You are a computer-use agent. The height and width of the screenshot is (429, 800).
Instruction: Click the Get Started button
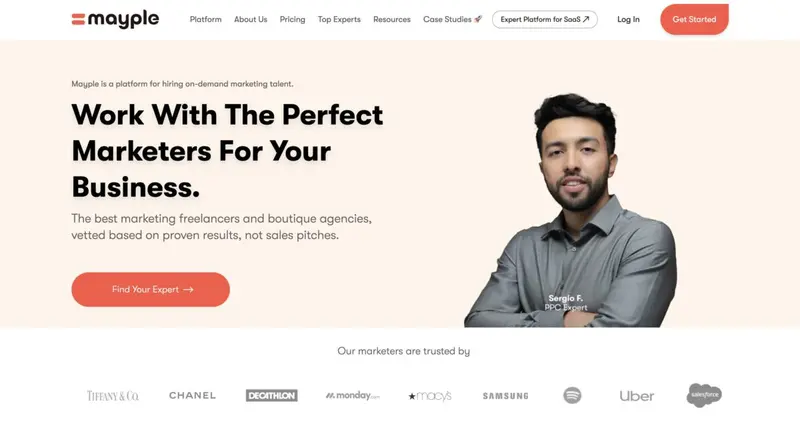click(694, 19)
